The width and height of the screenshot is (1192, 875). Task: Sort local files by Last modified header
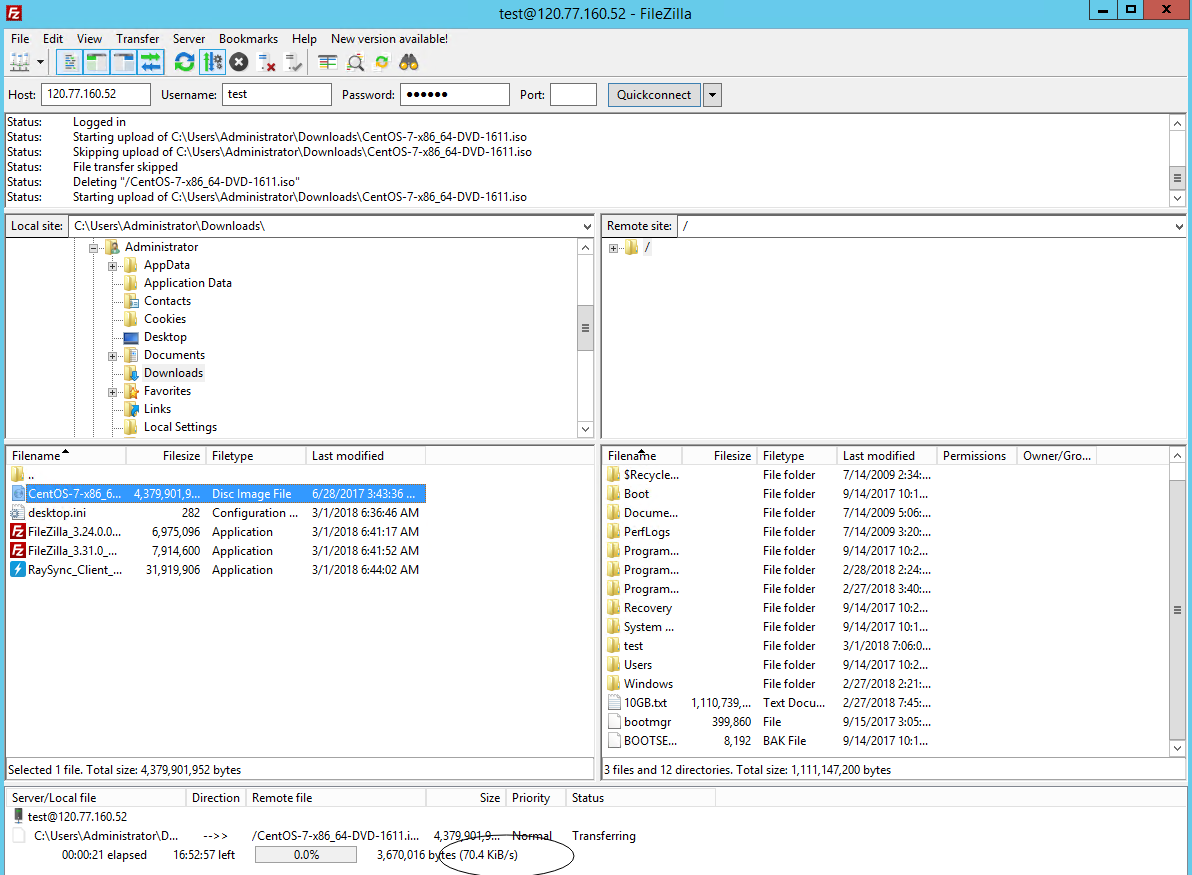pos(366,455)
